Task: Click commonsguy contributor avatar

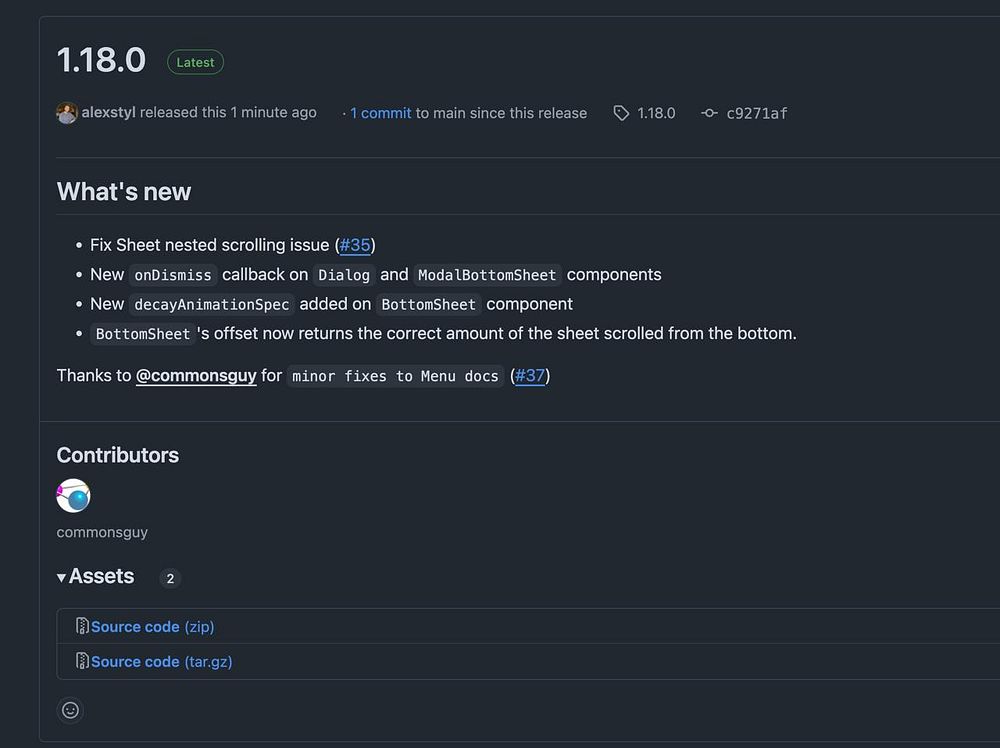Action: (x=74, y=496)
